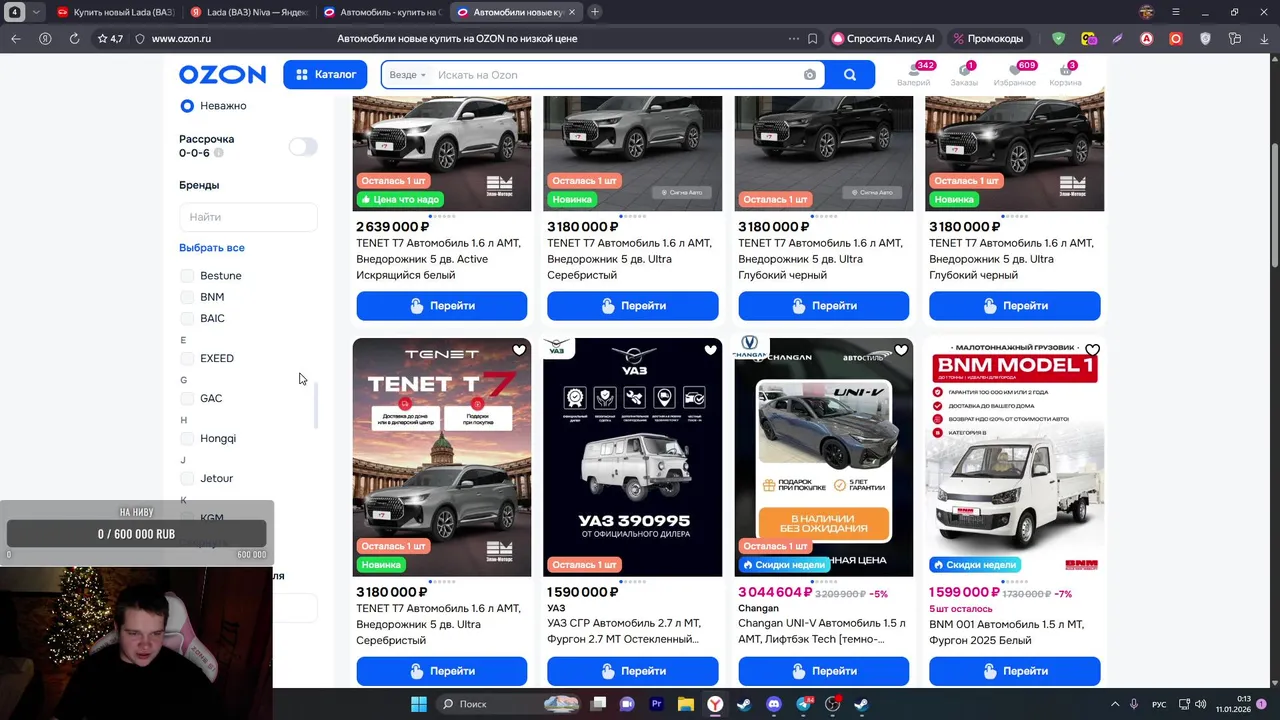Click the Промокоды button
The height and width of the screenshot is (720, 1280).
tap(988, 39)
